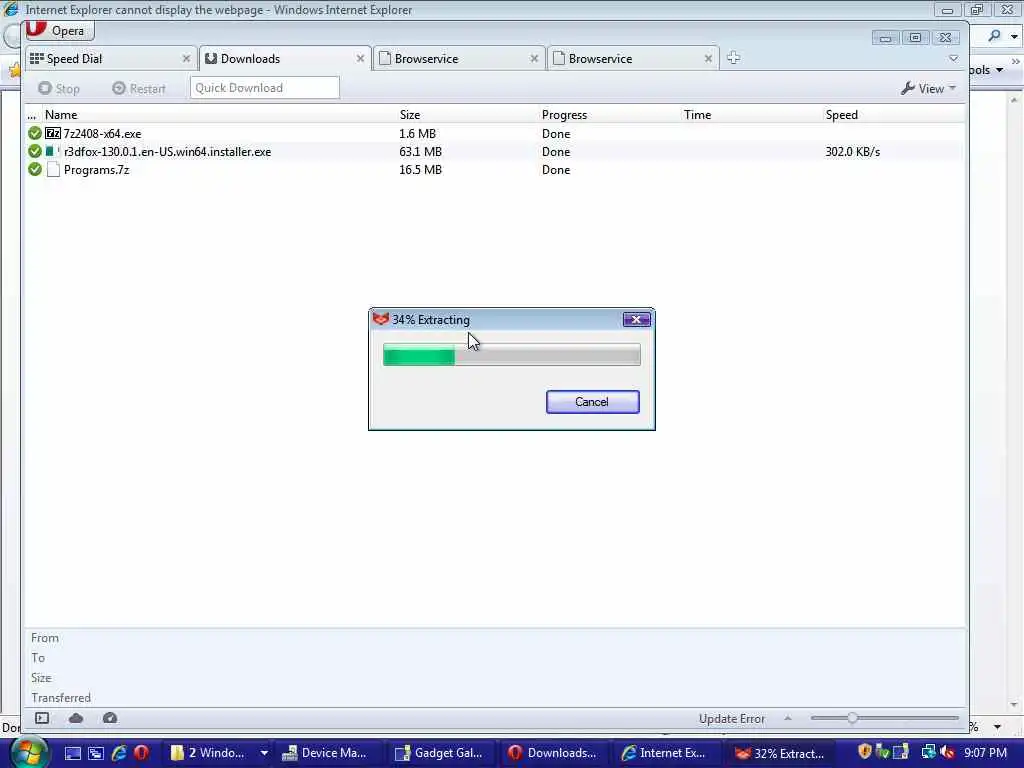
Task: Expand IE zoom level dropdown arrow
Action: (x=997, y=727)
